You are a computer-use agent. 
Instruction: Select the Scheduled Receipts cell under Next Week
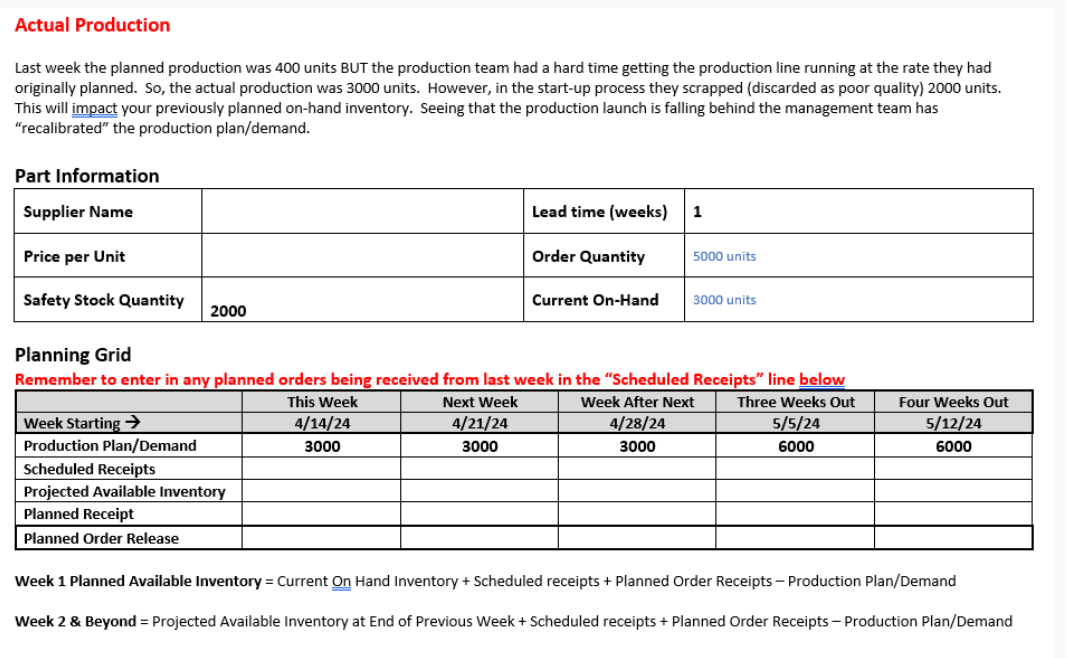pyautogui.click(x=480, y=468)
